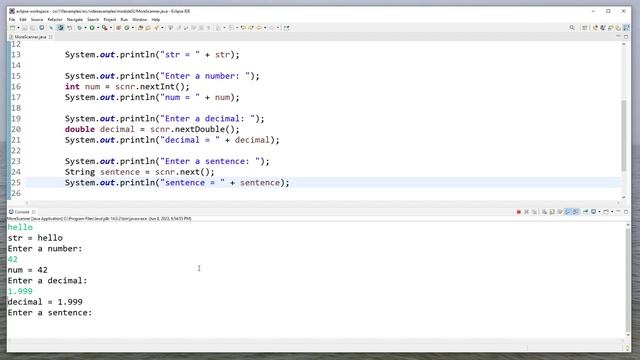Expand the New wizard dropdown arrow
This screenshot has height=360, width=640.
(x=18, y=28)
